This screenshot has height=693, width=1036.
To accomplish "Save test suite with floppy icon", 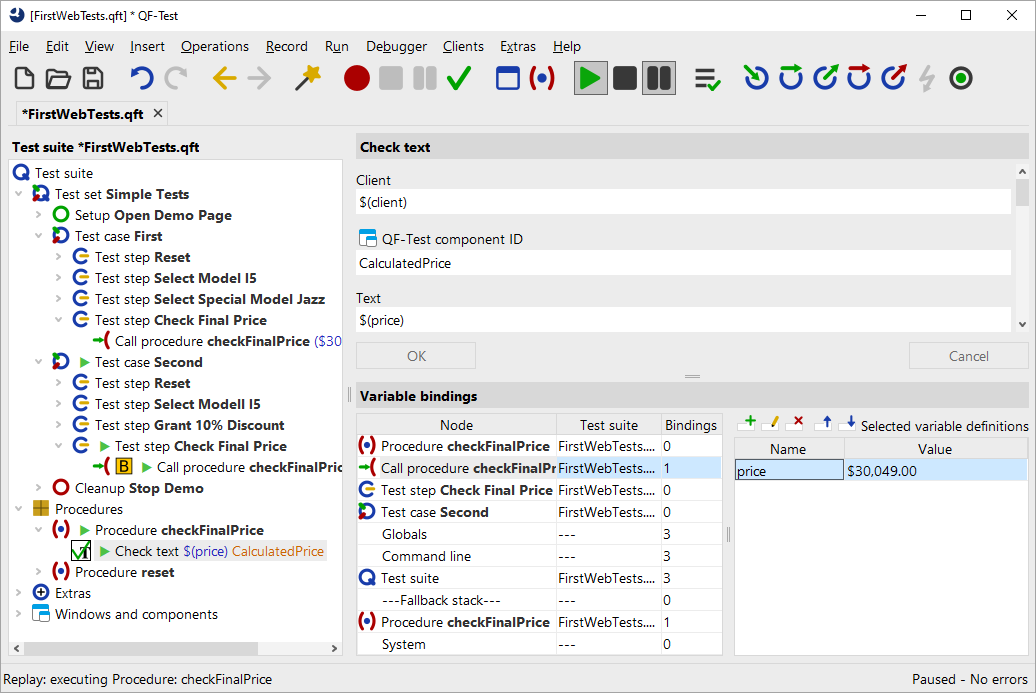I will [x=93, y=78].
